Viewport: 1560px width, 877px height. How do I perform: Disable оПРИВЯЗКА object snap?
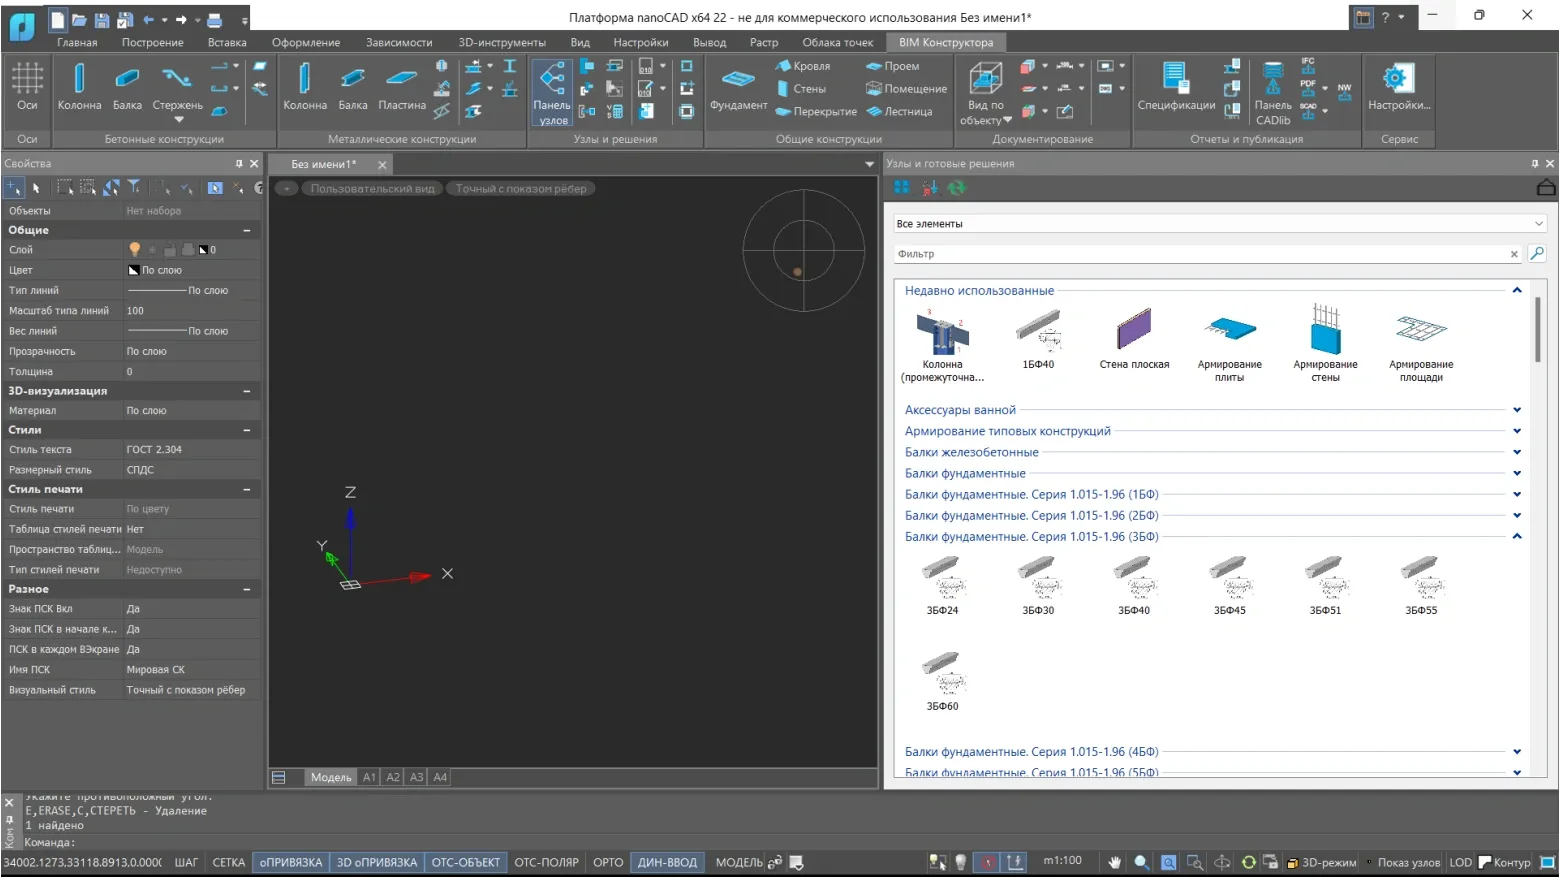pyautogui.click(x=291, y=862)
